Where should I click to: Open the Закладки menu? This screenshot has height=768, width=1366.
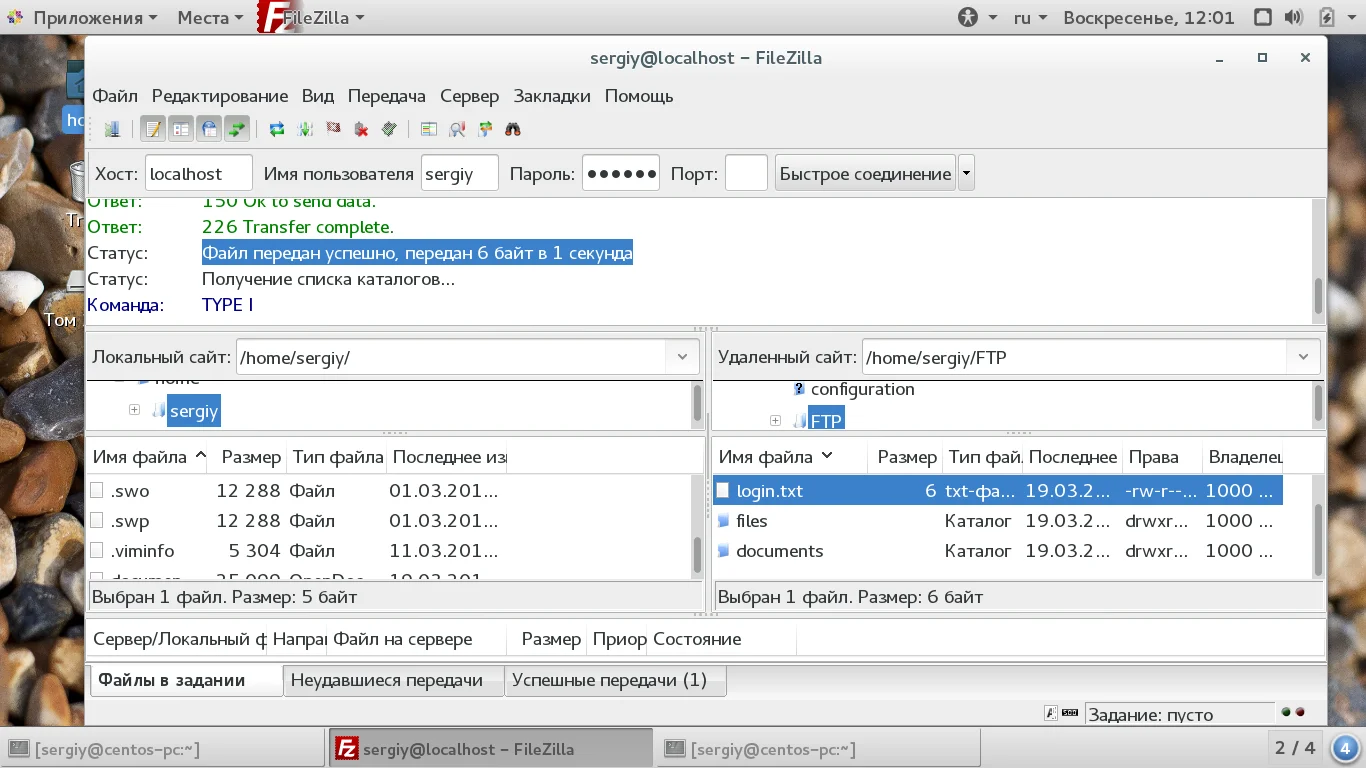(552, 96)
